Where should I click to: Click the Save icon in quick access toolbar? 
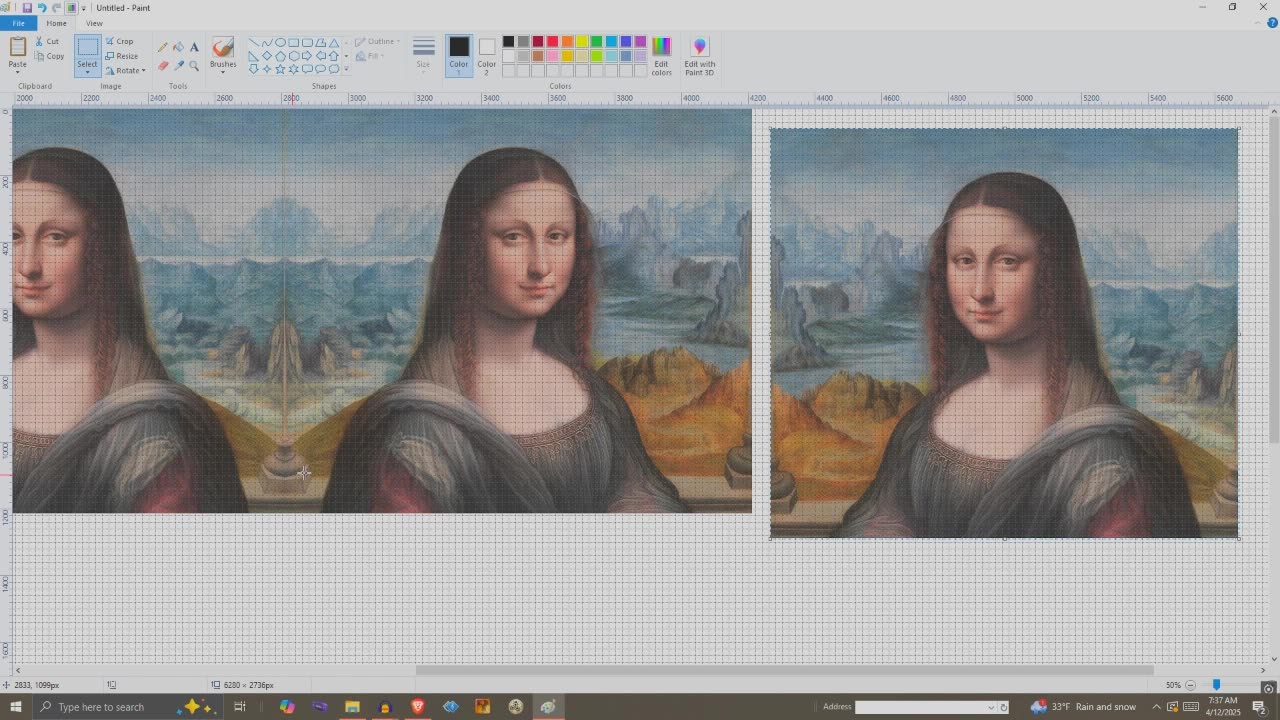27,7
